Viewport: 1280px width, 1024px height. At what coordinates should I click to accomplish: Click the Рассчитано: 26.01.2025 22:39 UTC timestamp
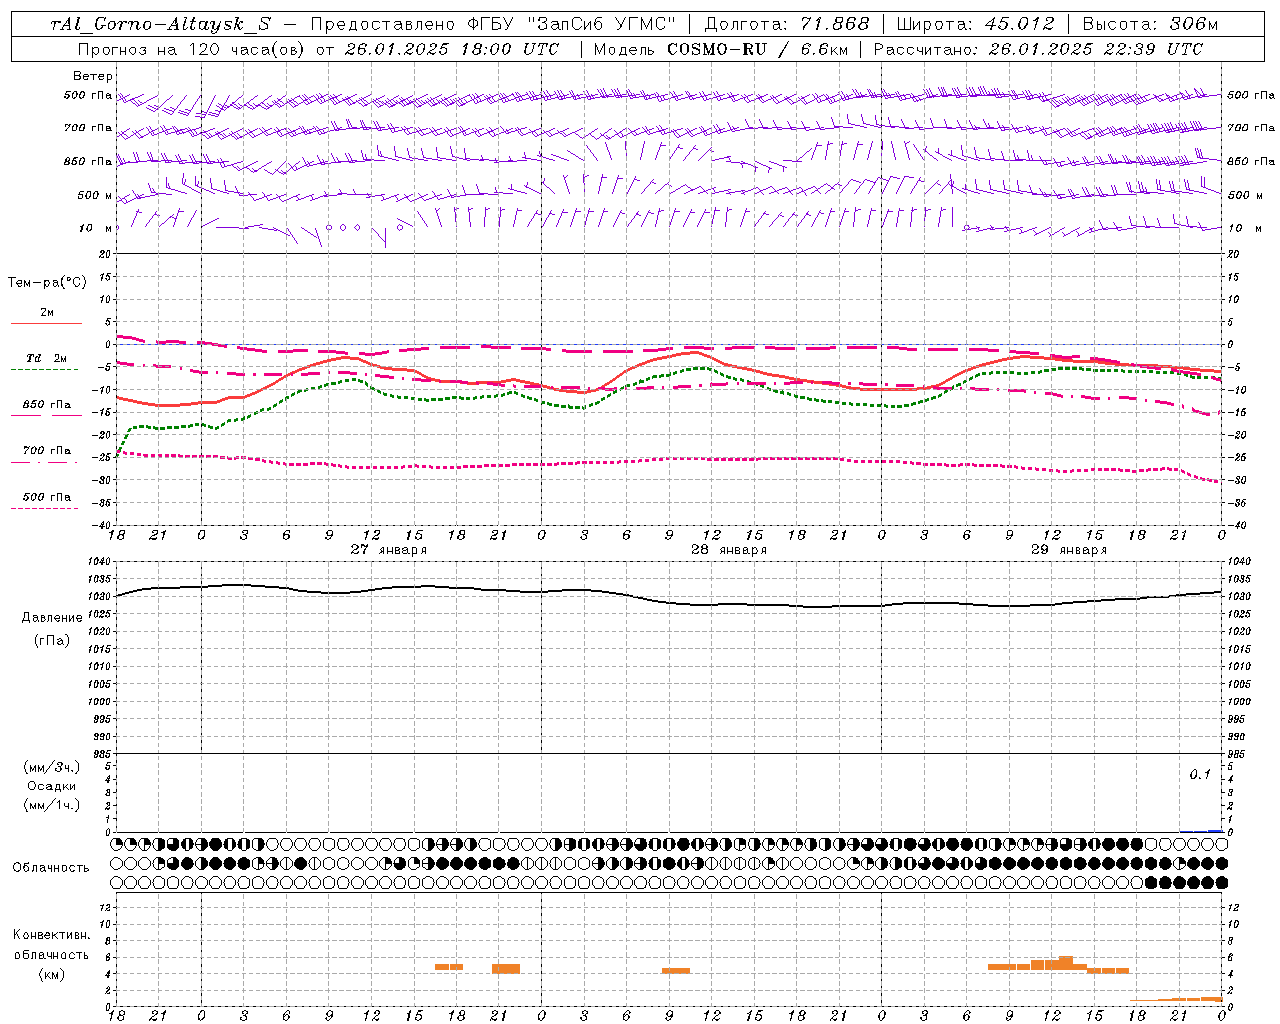pyautogui.click(x=1038, y=49)
